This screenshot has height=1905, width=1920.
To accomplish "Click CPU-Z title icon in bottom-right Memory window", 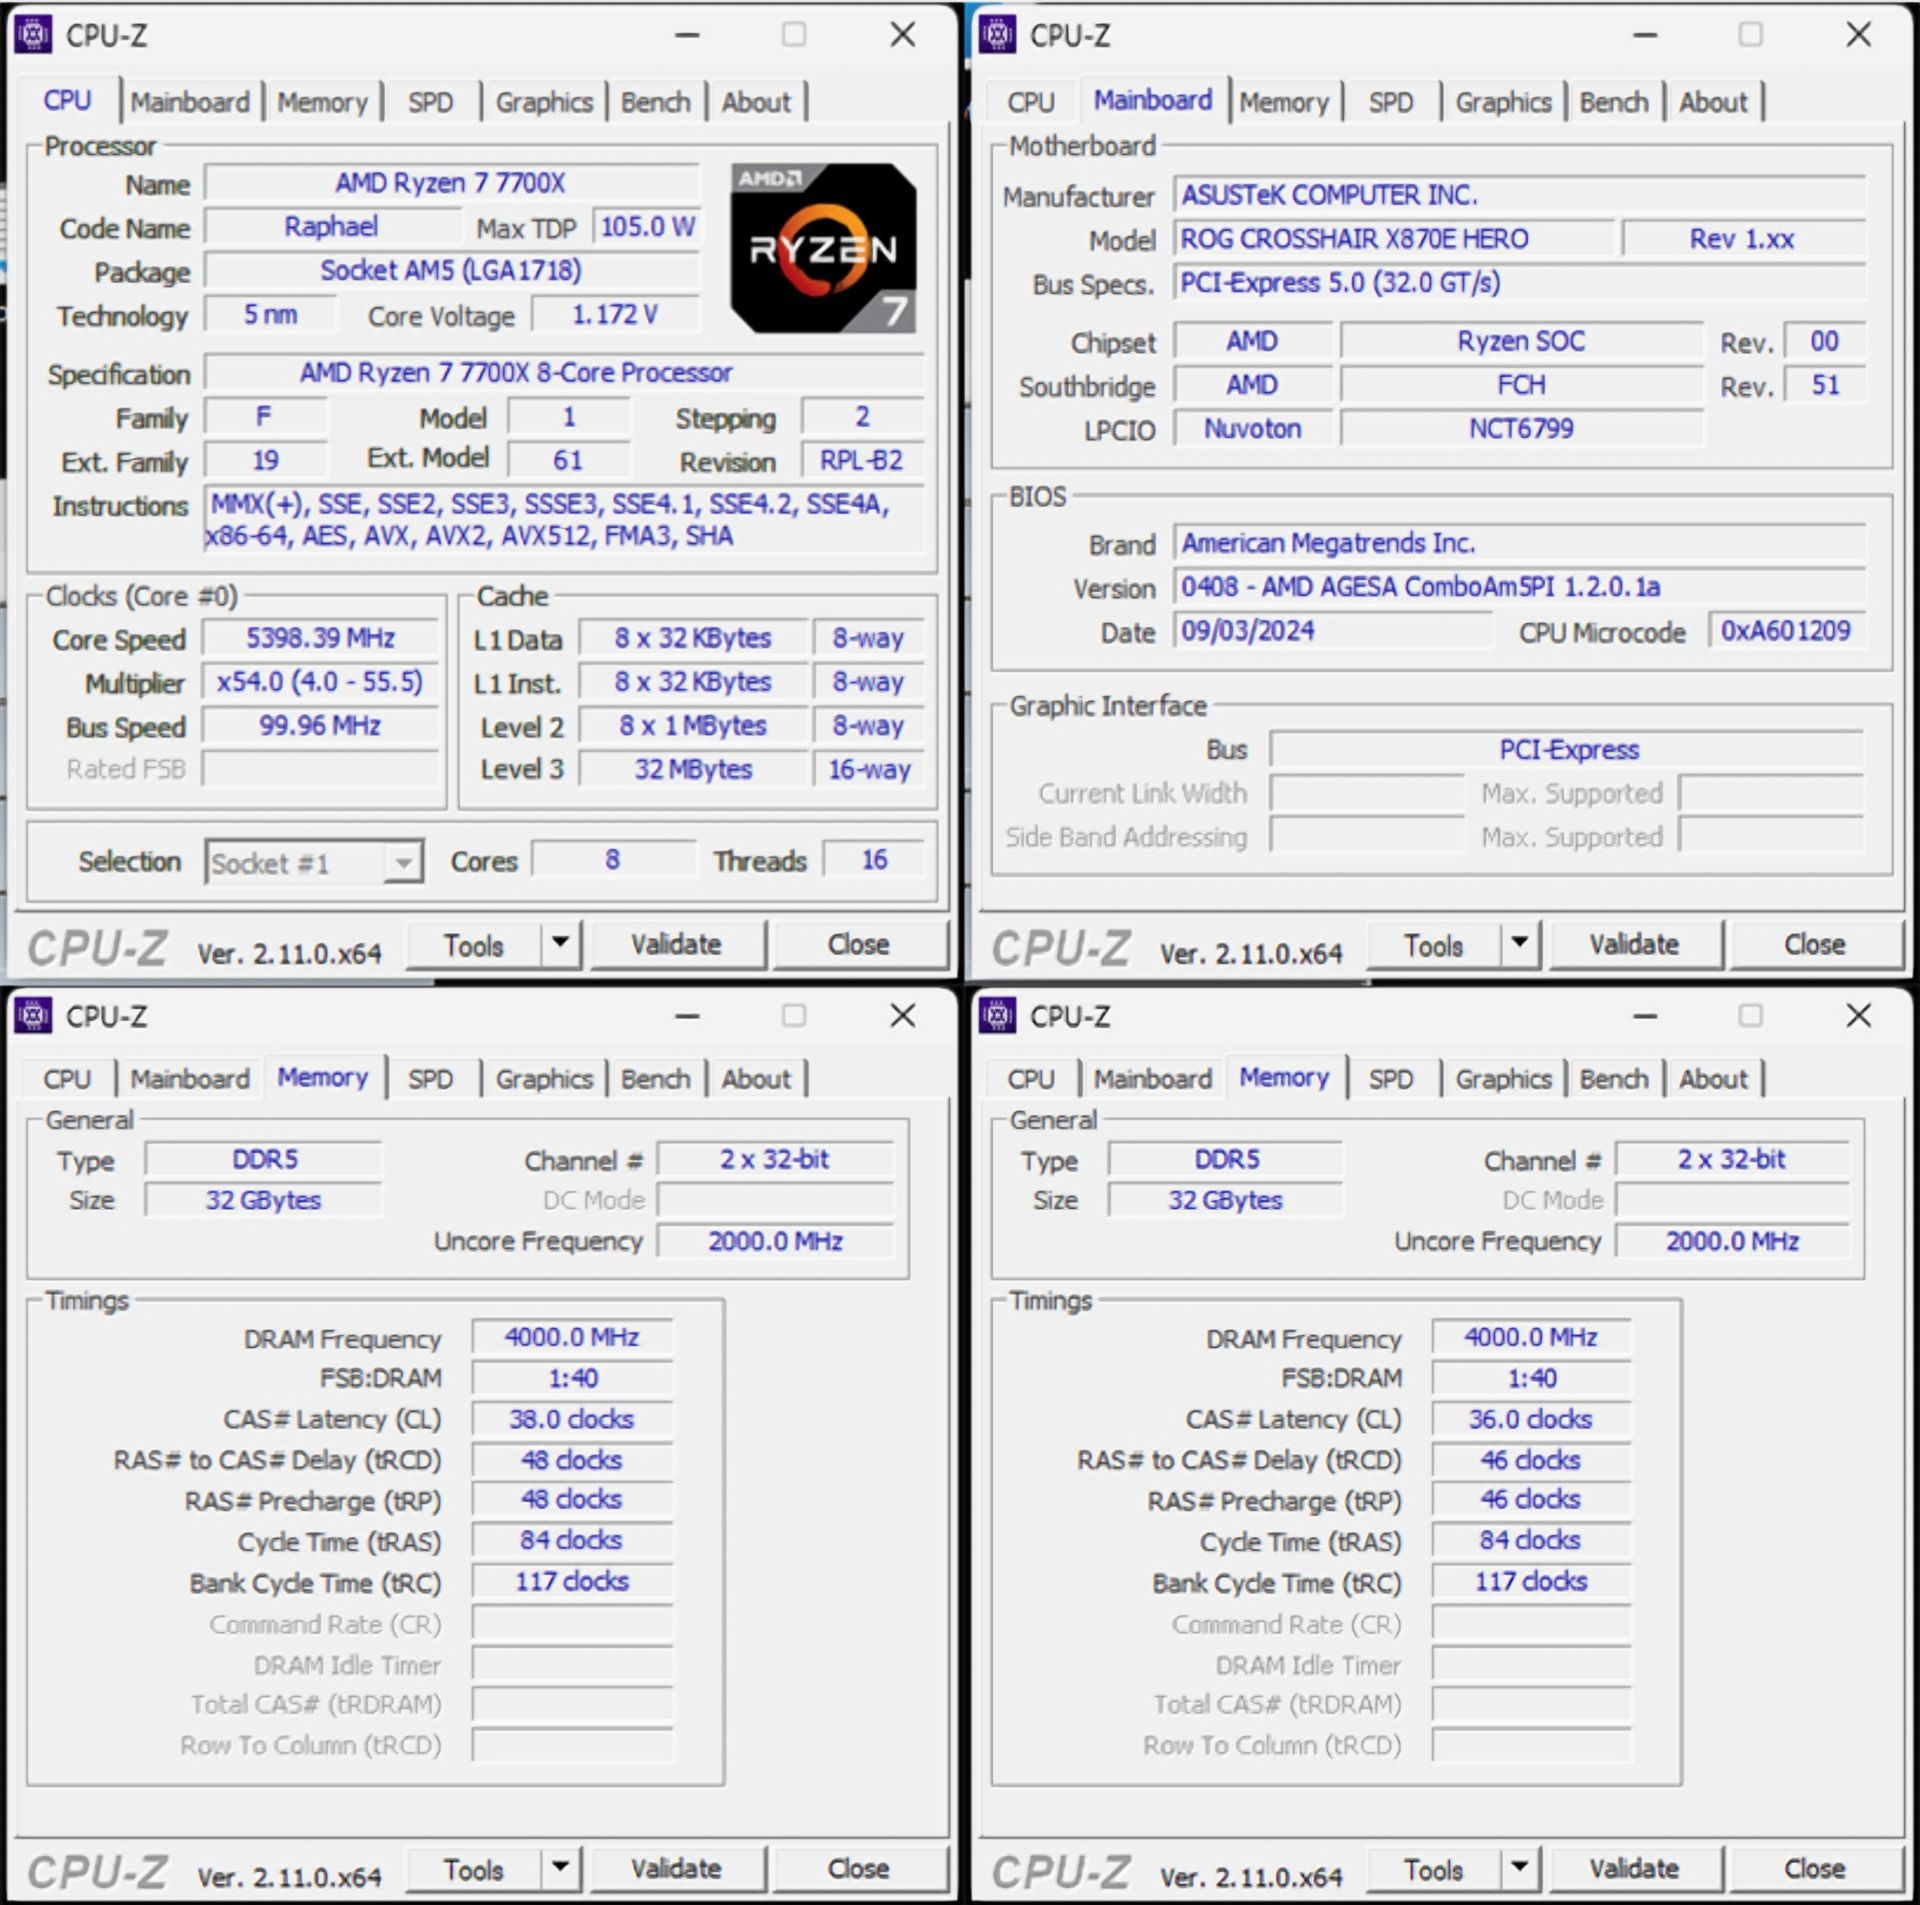I will [x=997, y=1016].
